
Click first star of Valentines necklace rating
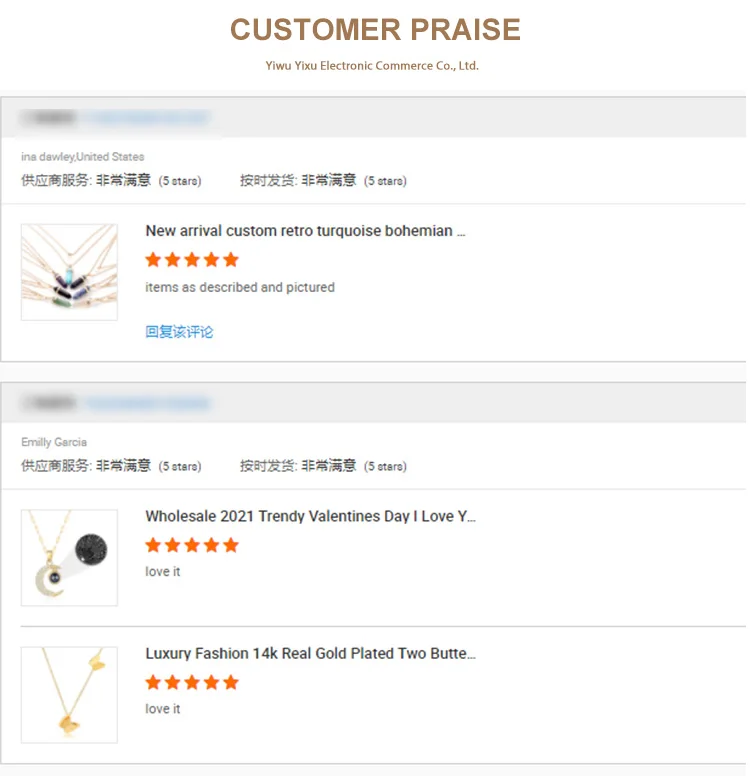153,545
